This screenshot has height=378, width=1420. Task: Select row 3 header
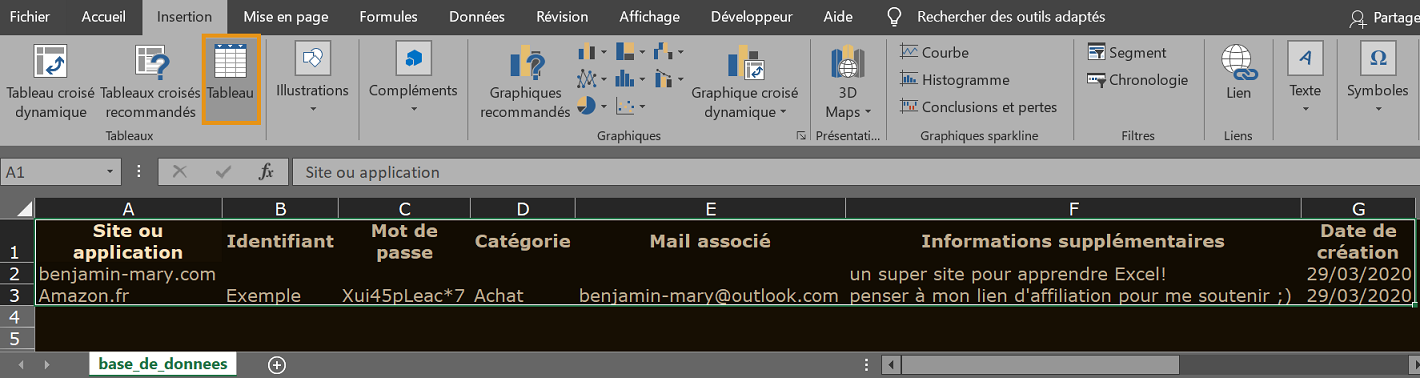pos(17,295)
